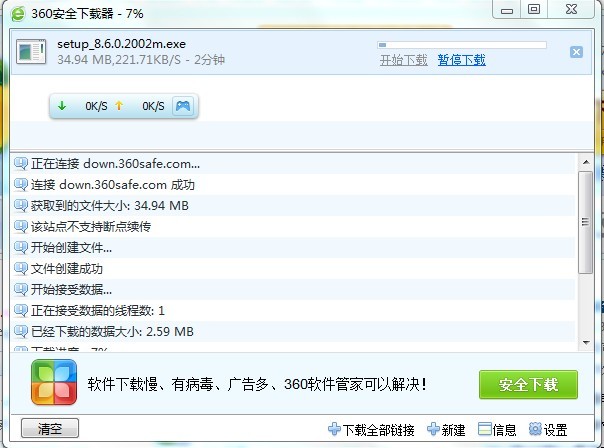The image size is (604, 448).
Task: Click the 暂停下载 link
Action: point(461,60)
